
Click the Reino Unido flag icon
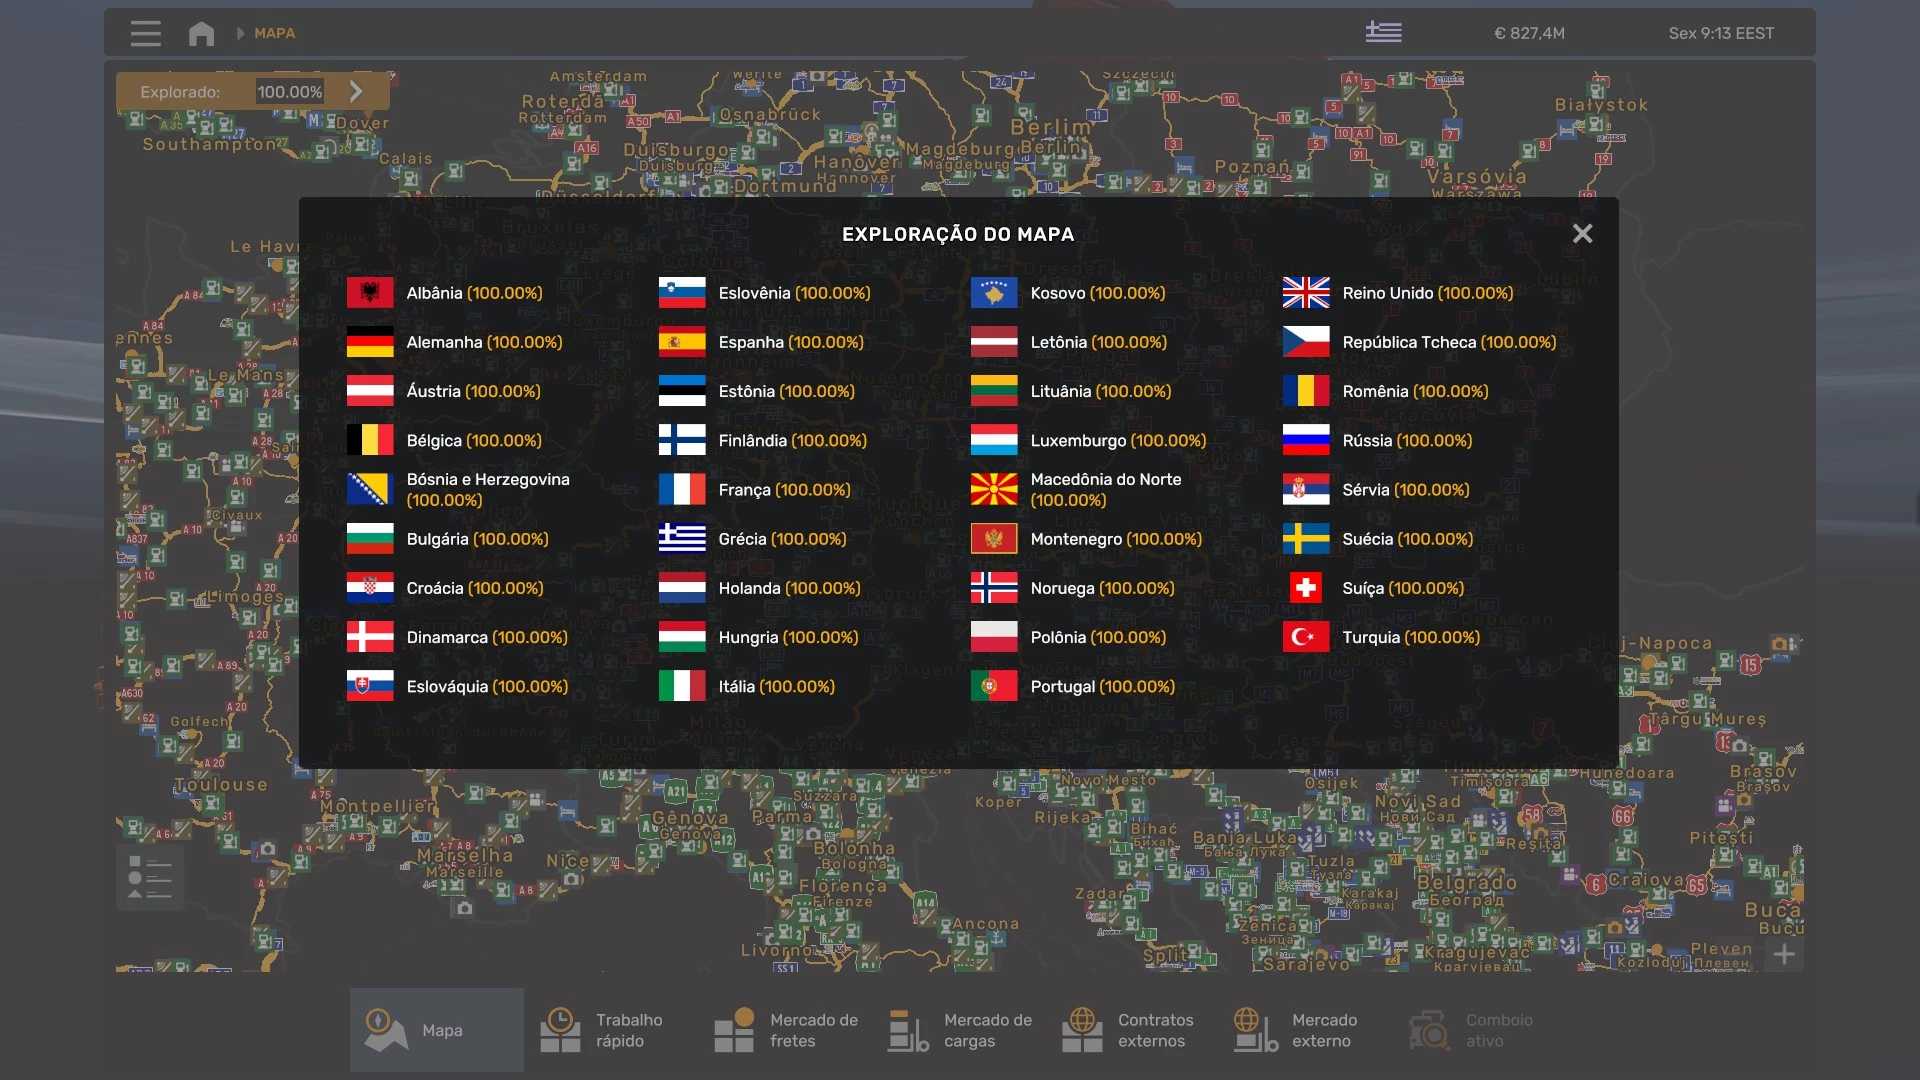point(1305,293)
